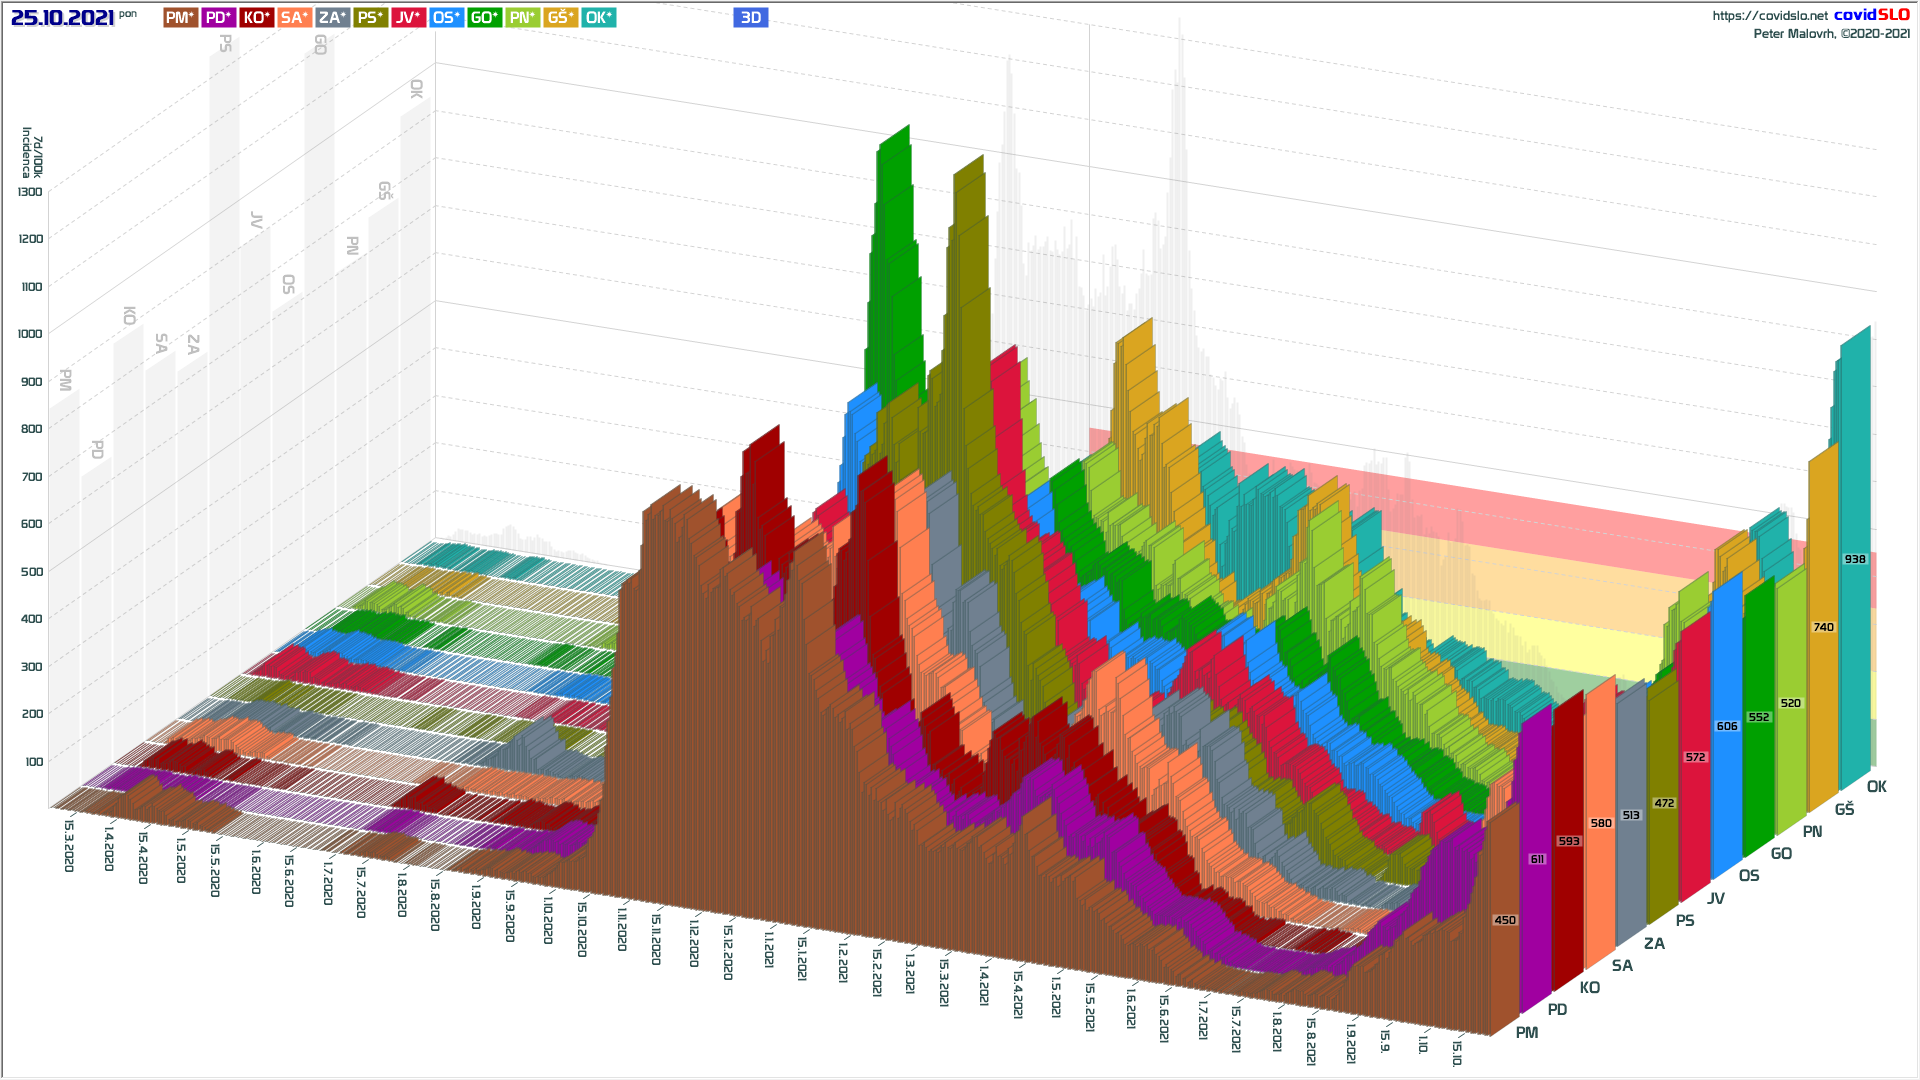Screen dimensions: 1920x1080
Task: Click the red JV region button
Action: 408,17
